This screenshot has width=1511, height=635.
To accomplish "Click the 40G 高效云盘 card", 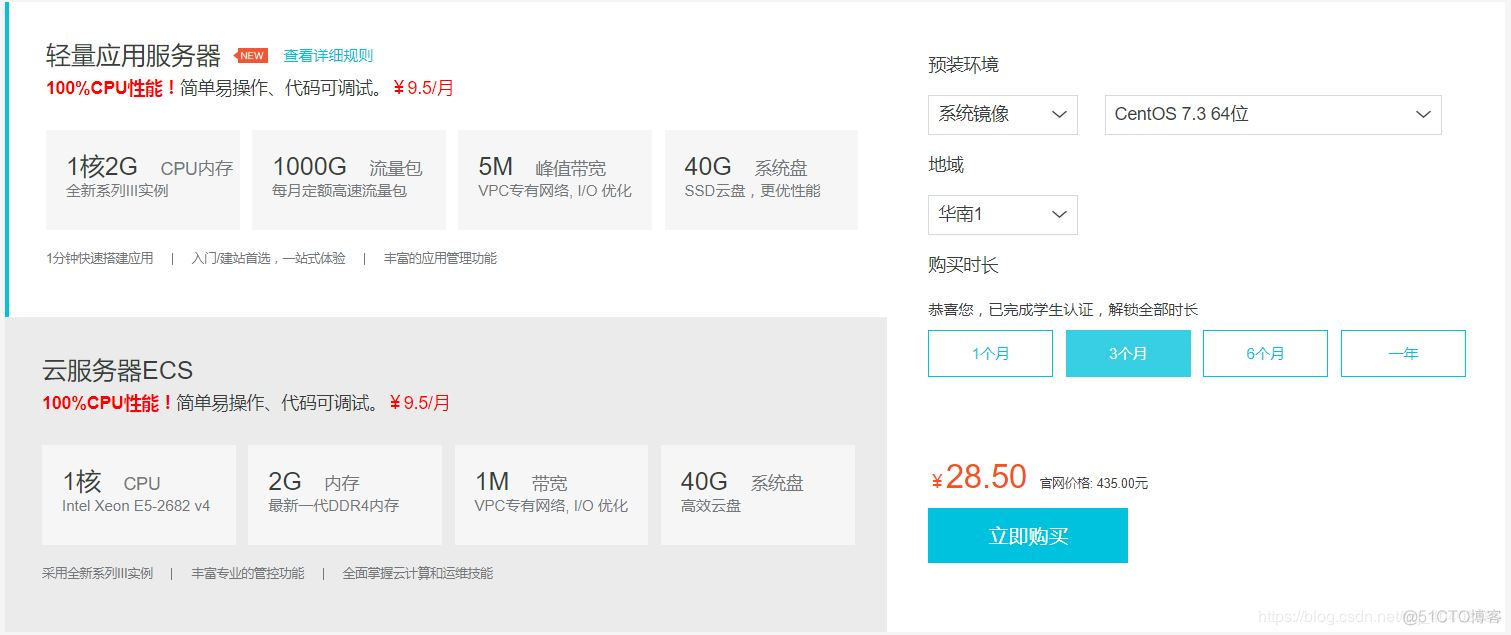I will point(758,495).
